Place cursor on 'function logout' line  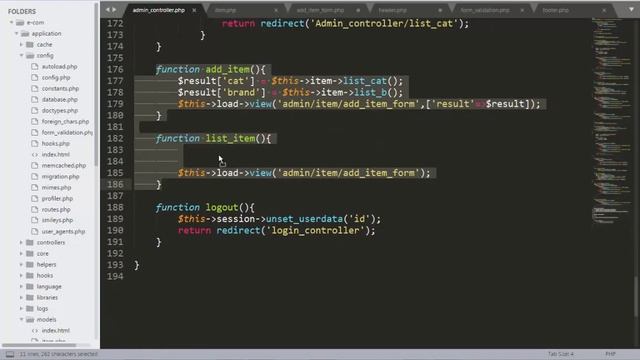[x=205, y=207]
